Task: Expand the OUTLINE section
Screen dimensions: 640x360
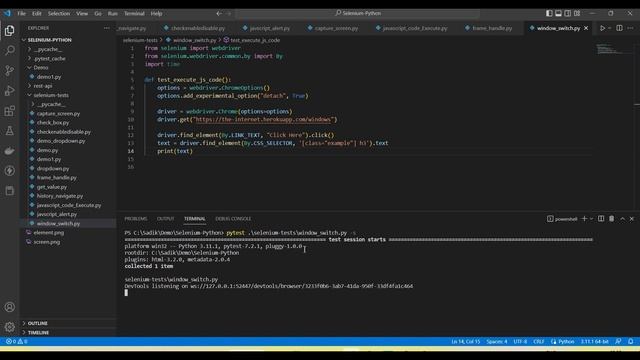Action: tap(37, 323)
